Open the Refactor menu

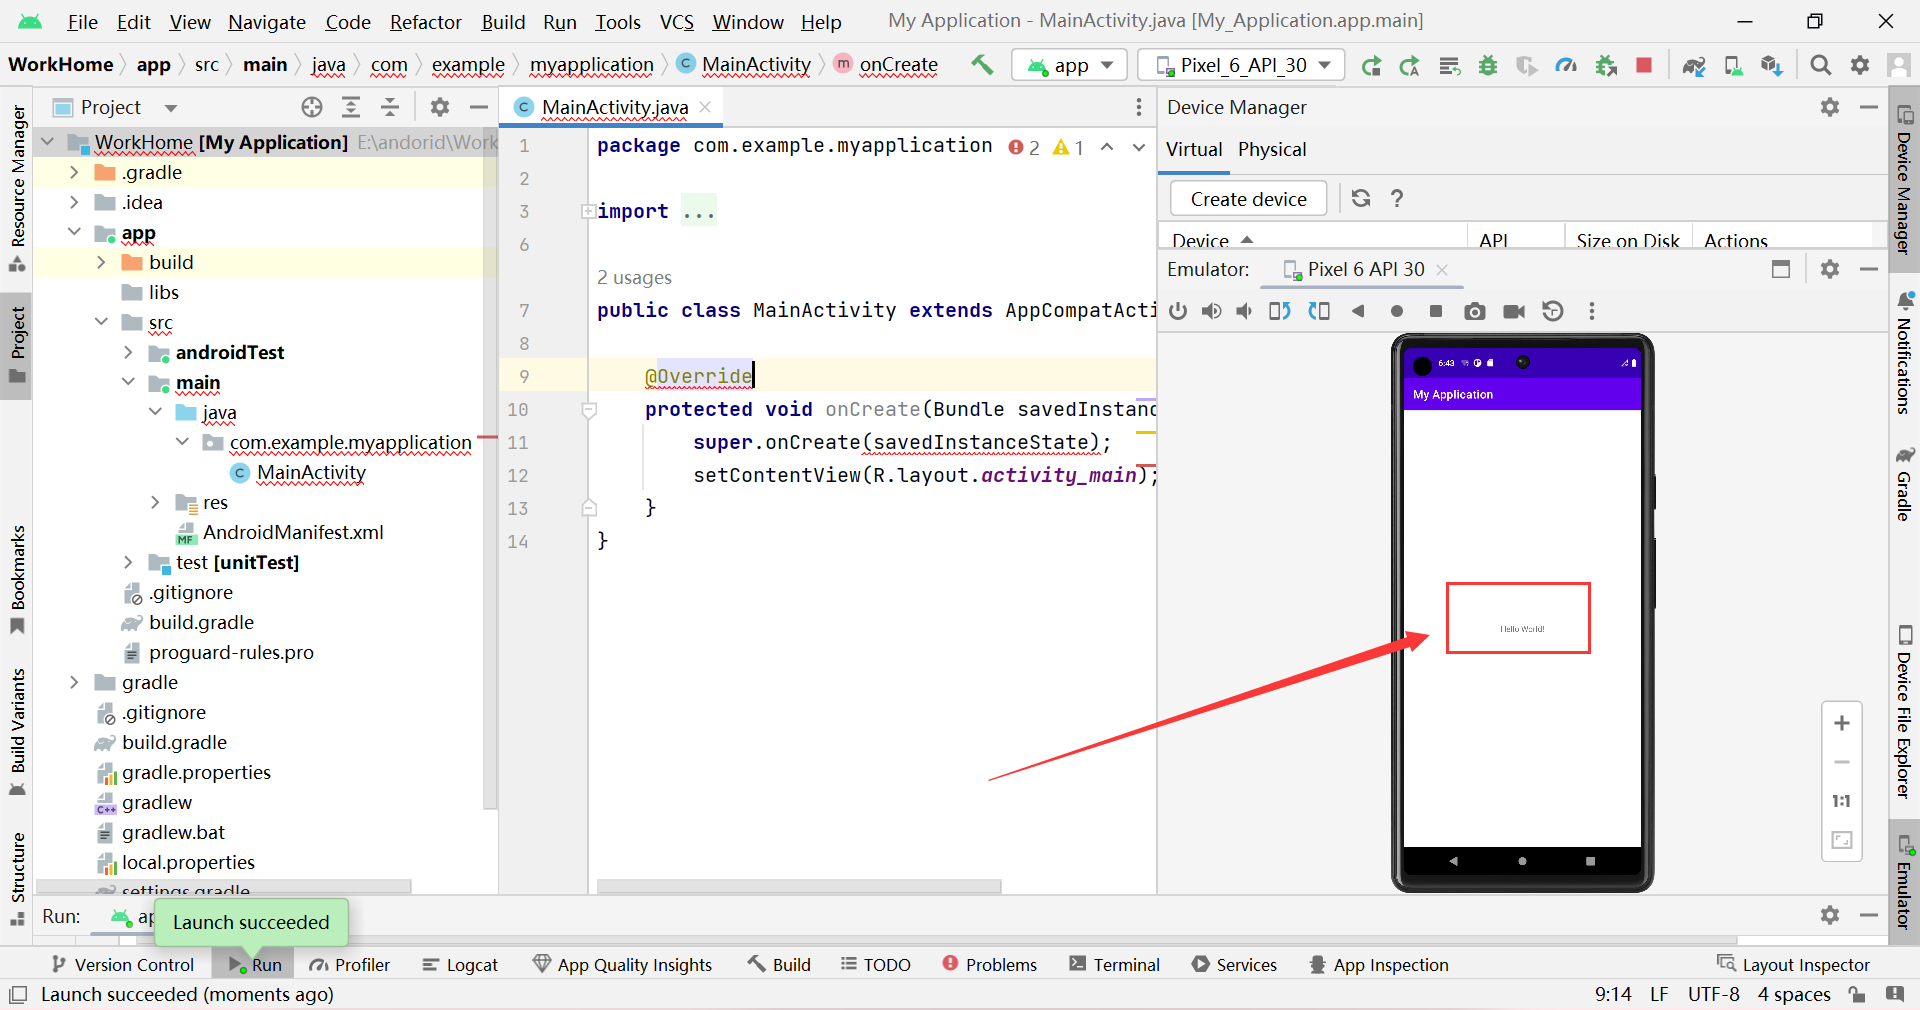pyautogui.click(x=425, y=22)
